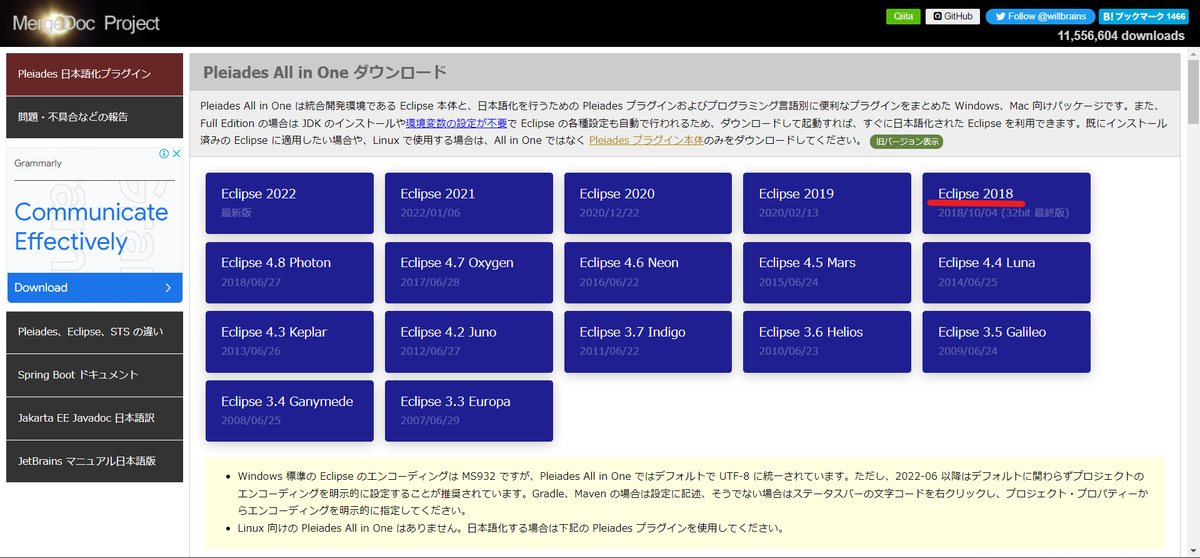Screen dimensions: 1200x558
Task: Open the Grammarly Communicate Effectively ad
Action: pos(91,226)
